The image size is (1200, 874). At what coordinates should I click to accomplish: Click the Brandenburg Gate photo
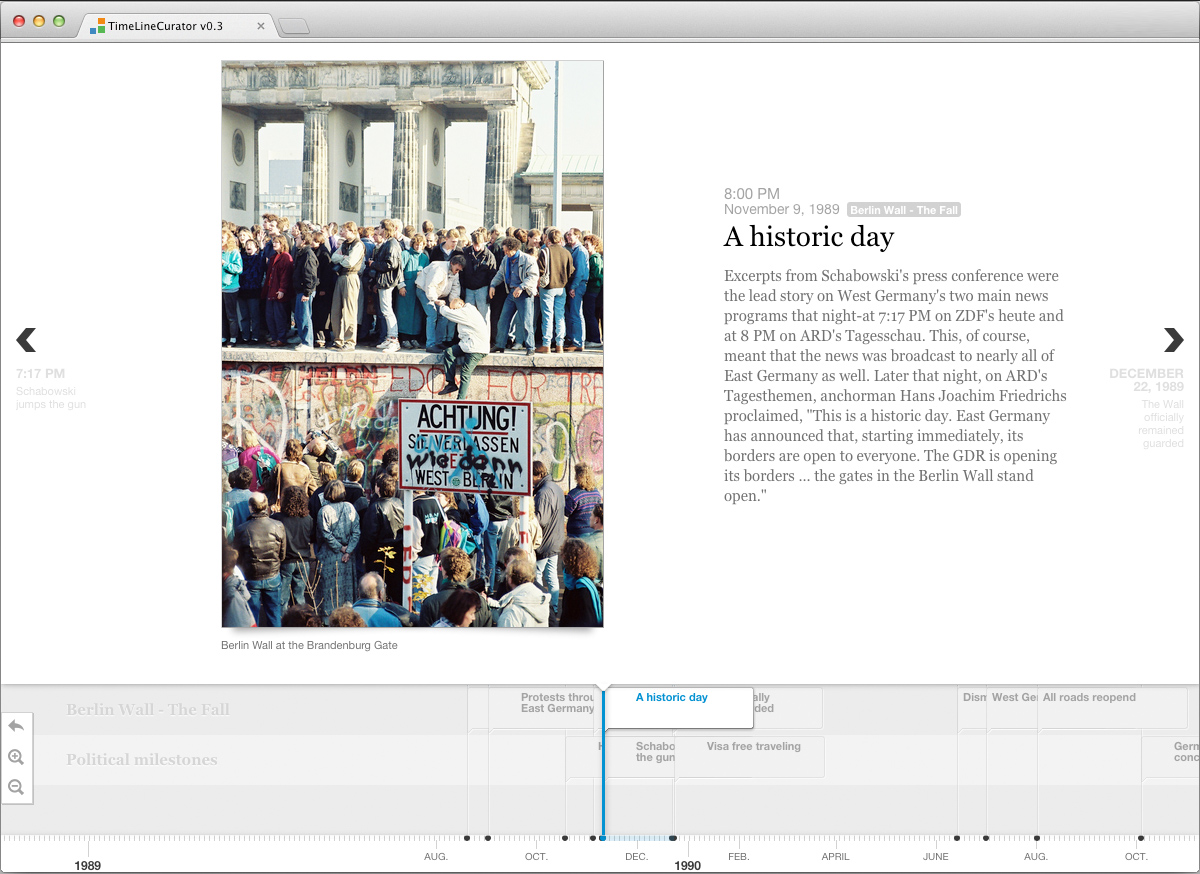(x=412, y=343)
